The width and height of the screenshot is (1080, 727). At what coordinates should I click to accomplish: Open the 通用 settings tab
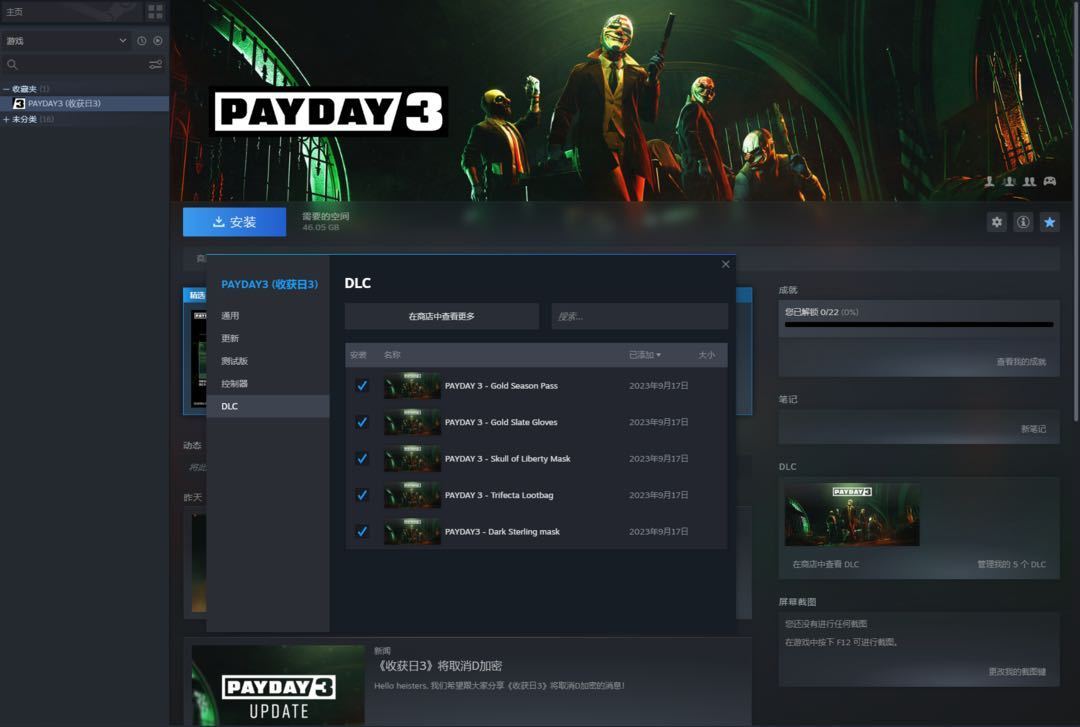(268, 316)
